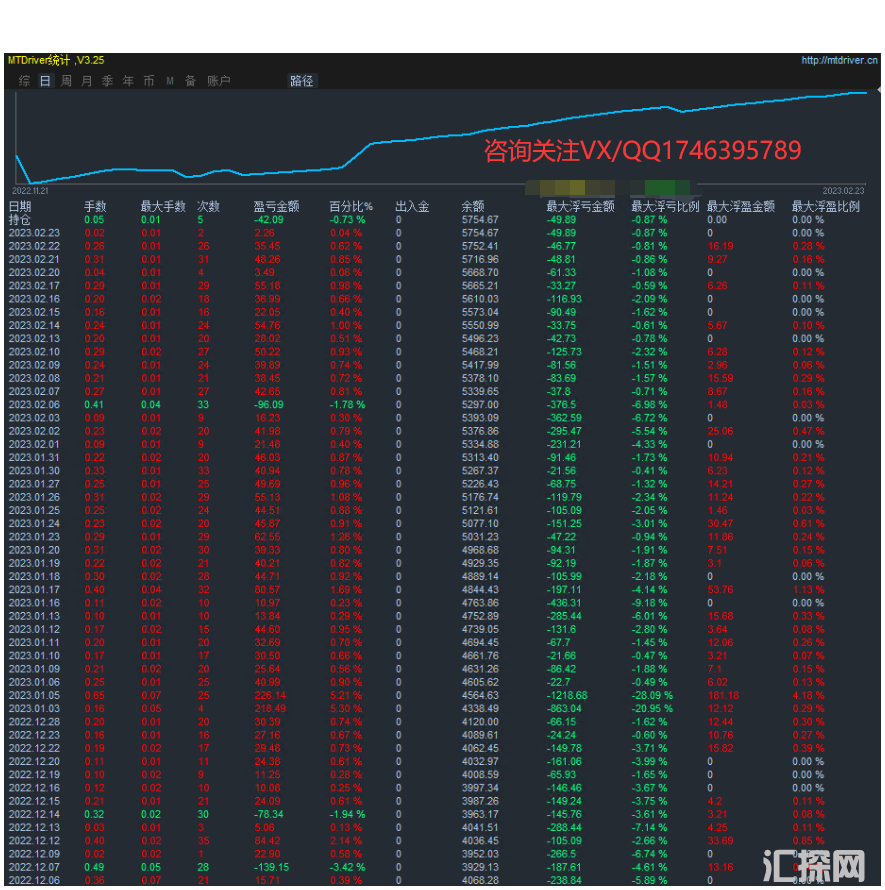Click the 5313.40 balance value
The image size is (885, 890).
pos(480,457)
